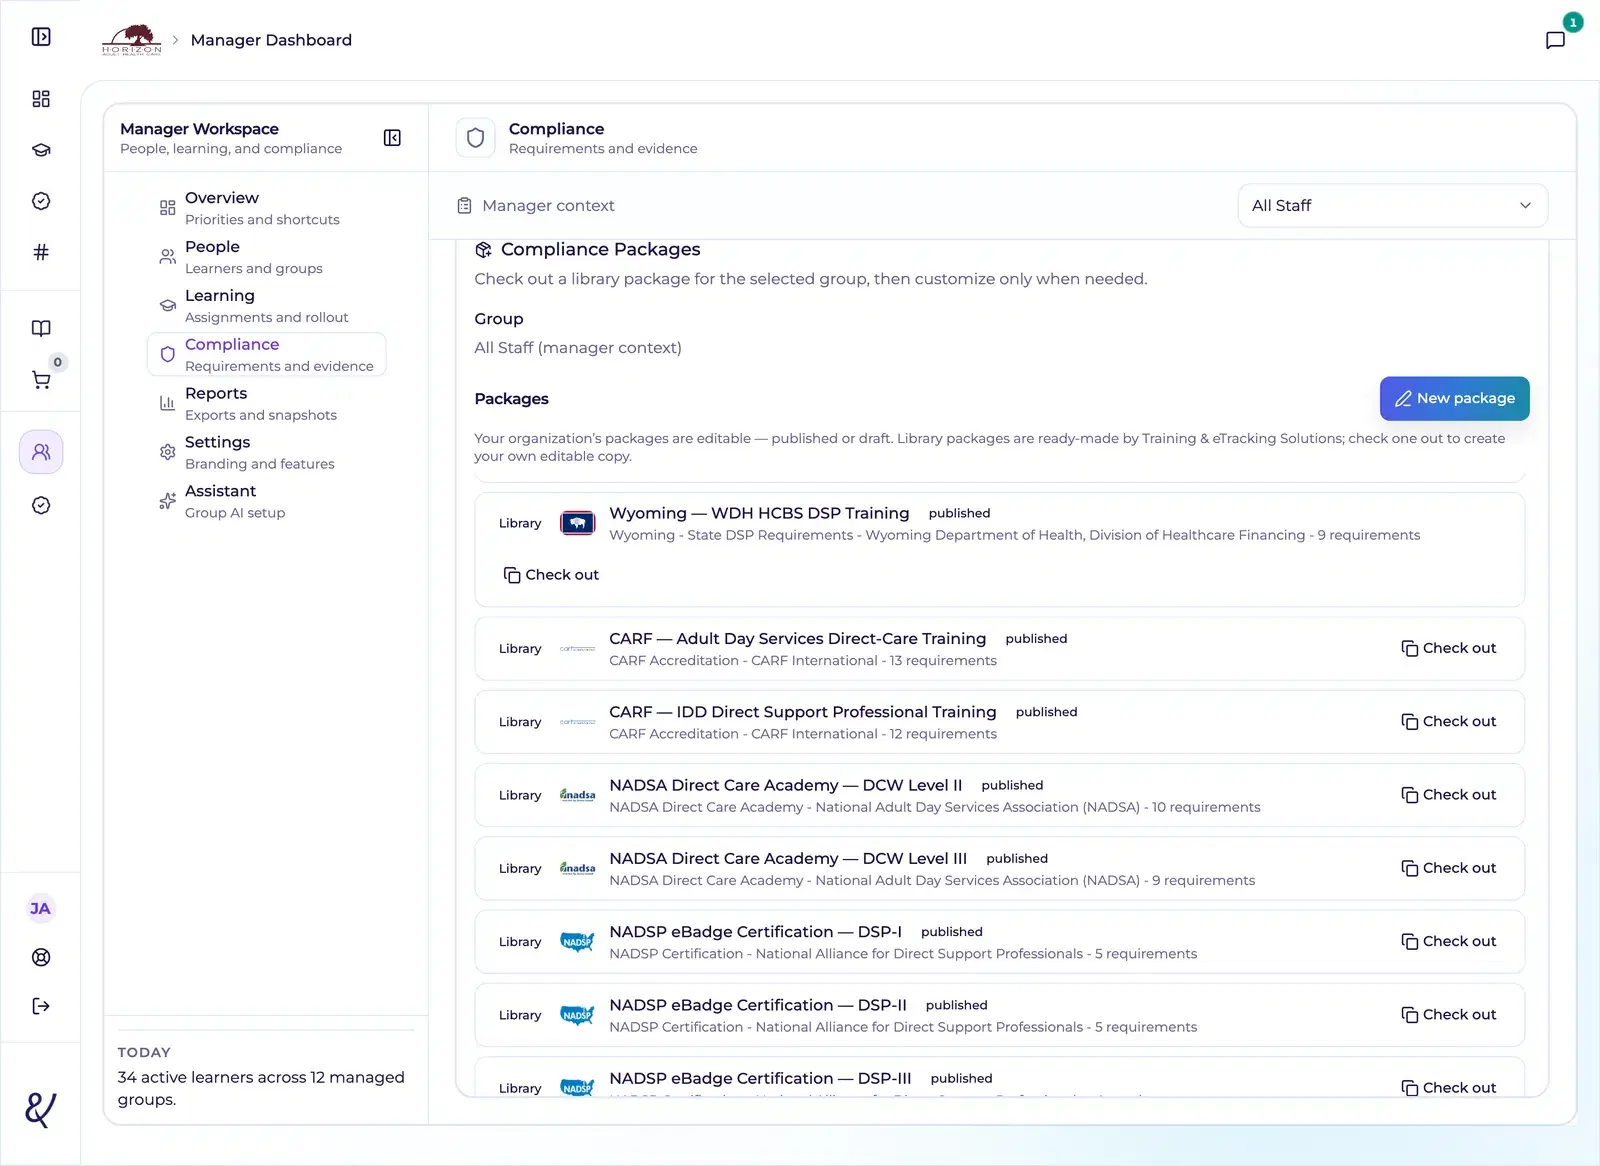Click CARF — Adult Day Services Direct-Care Training title
1600x1166 pixels.
[797, 639]
